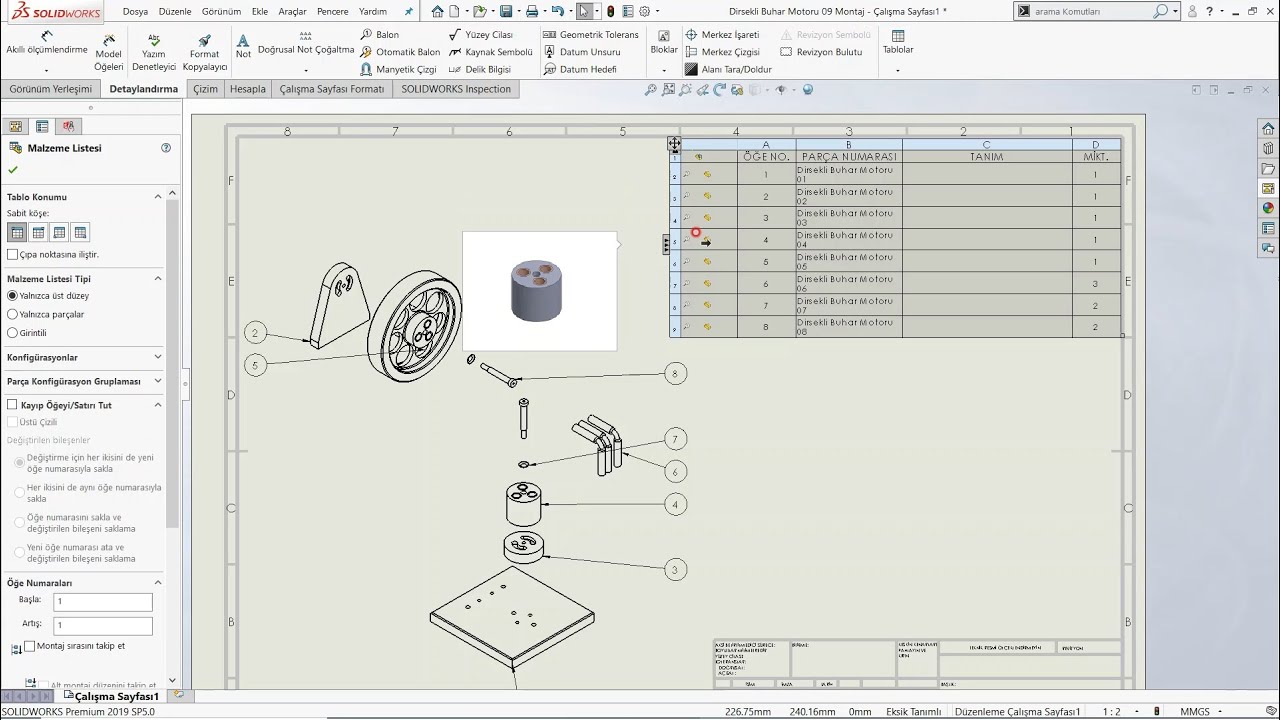Toggle Montaj sırasını takip et checkbox
This screenshot has height=720, width=1280.
tap(30, 646)
